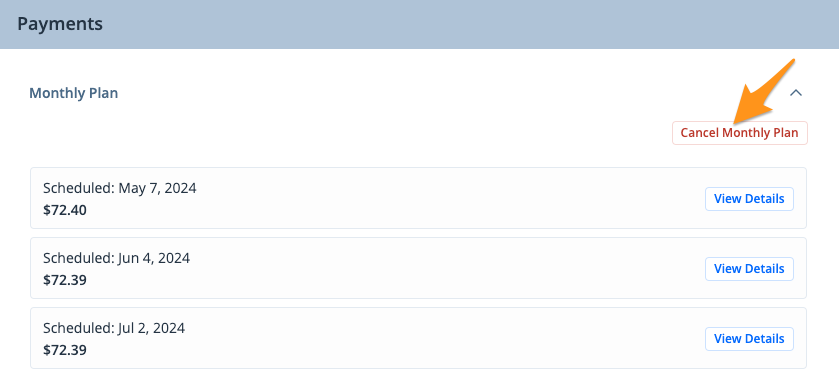Select the Monthly Plan section heading
The height and width of the screenshot is (389, 839).
(73, 93)
